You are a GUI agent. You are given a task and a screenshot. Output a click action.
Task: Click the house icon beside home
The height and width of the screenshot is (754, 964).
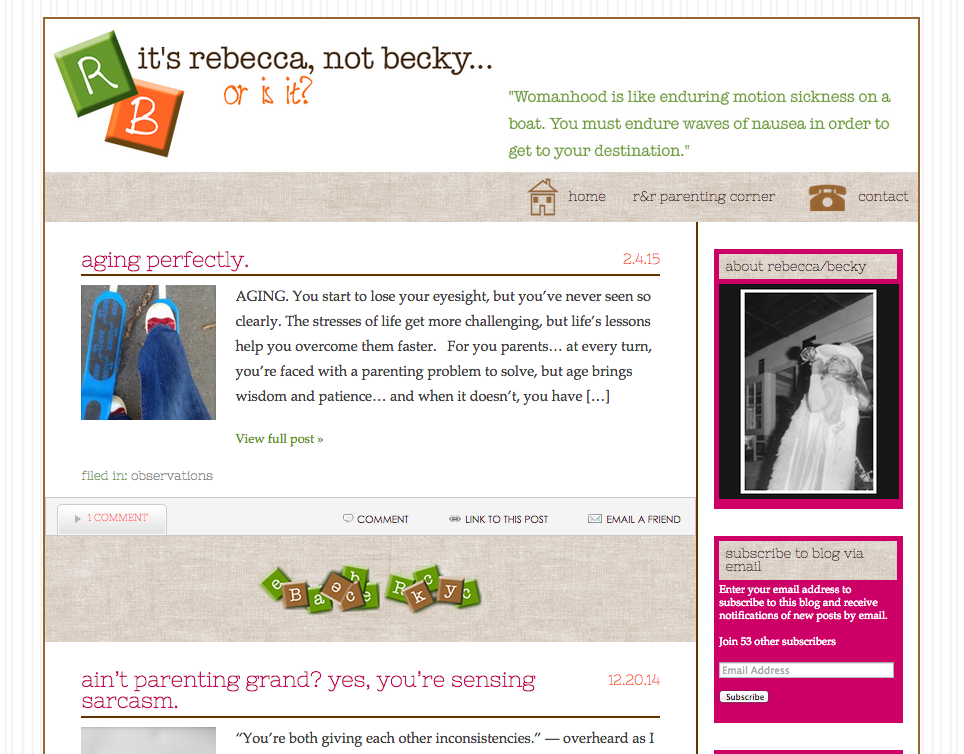coord(543,197)
